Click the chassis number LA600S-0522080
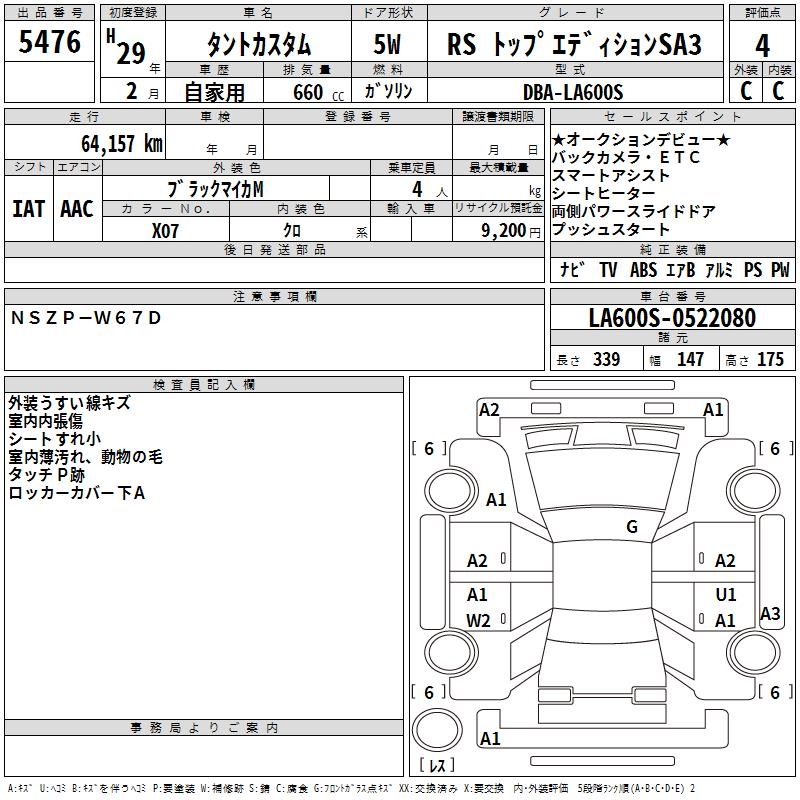800x800 pixels. click(671, 319)
